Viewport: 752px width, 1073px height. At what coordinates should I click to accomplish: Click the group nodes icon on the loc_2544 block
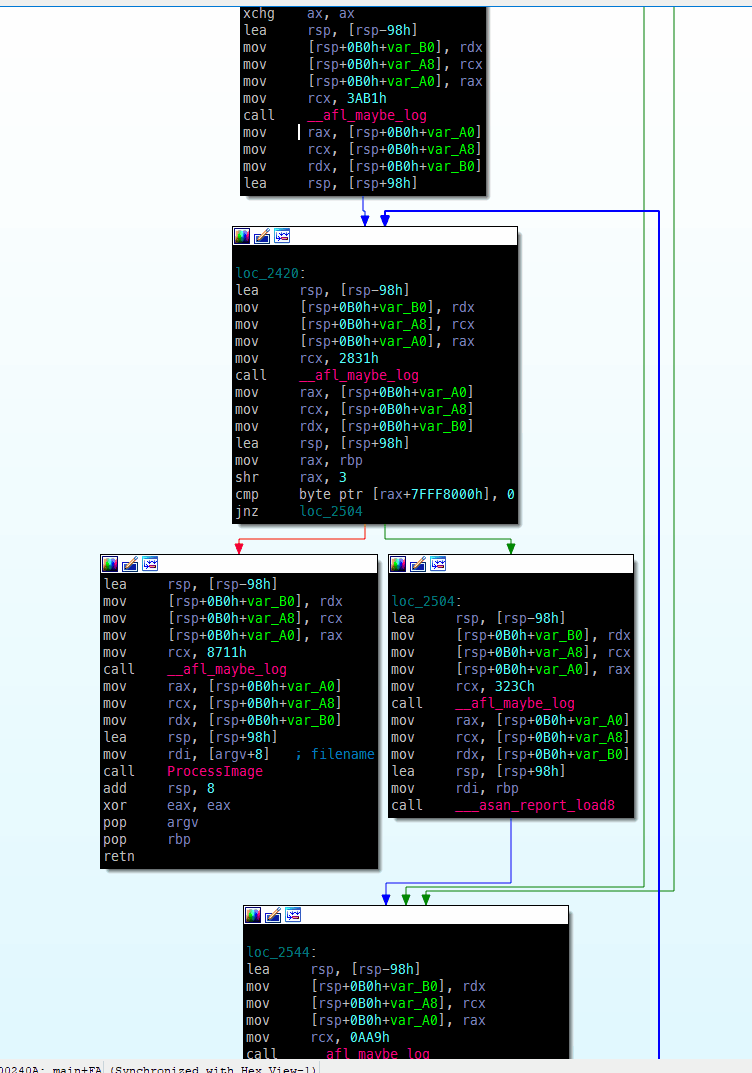(294, 915)
